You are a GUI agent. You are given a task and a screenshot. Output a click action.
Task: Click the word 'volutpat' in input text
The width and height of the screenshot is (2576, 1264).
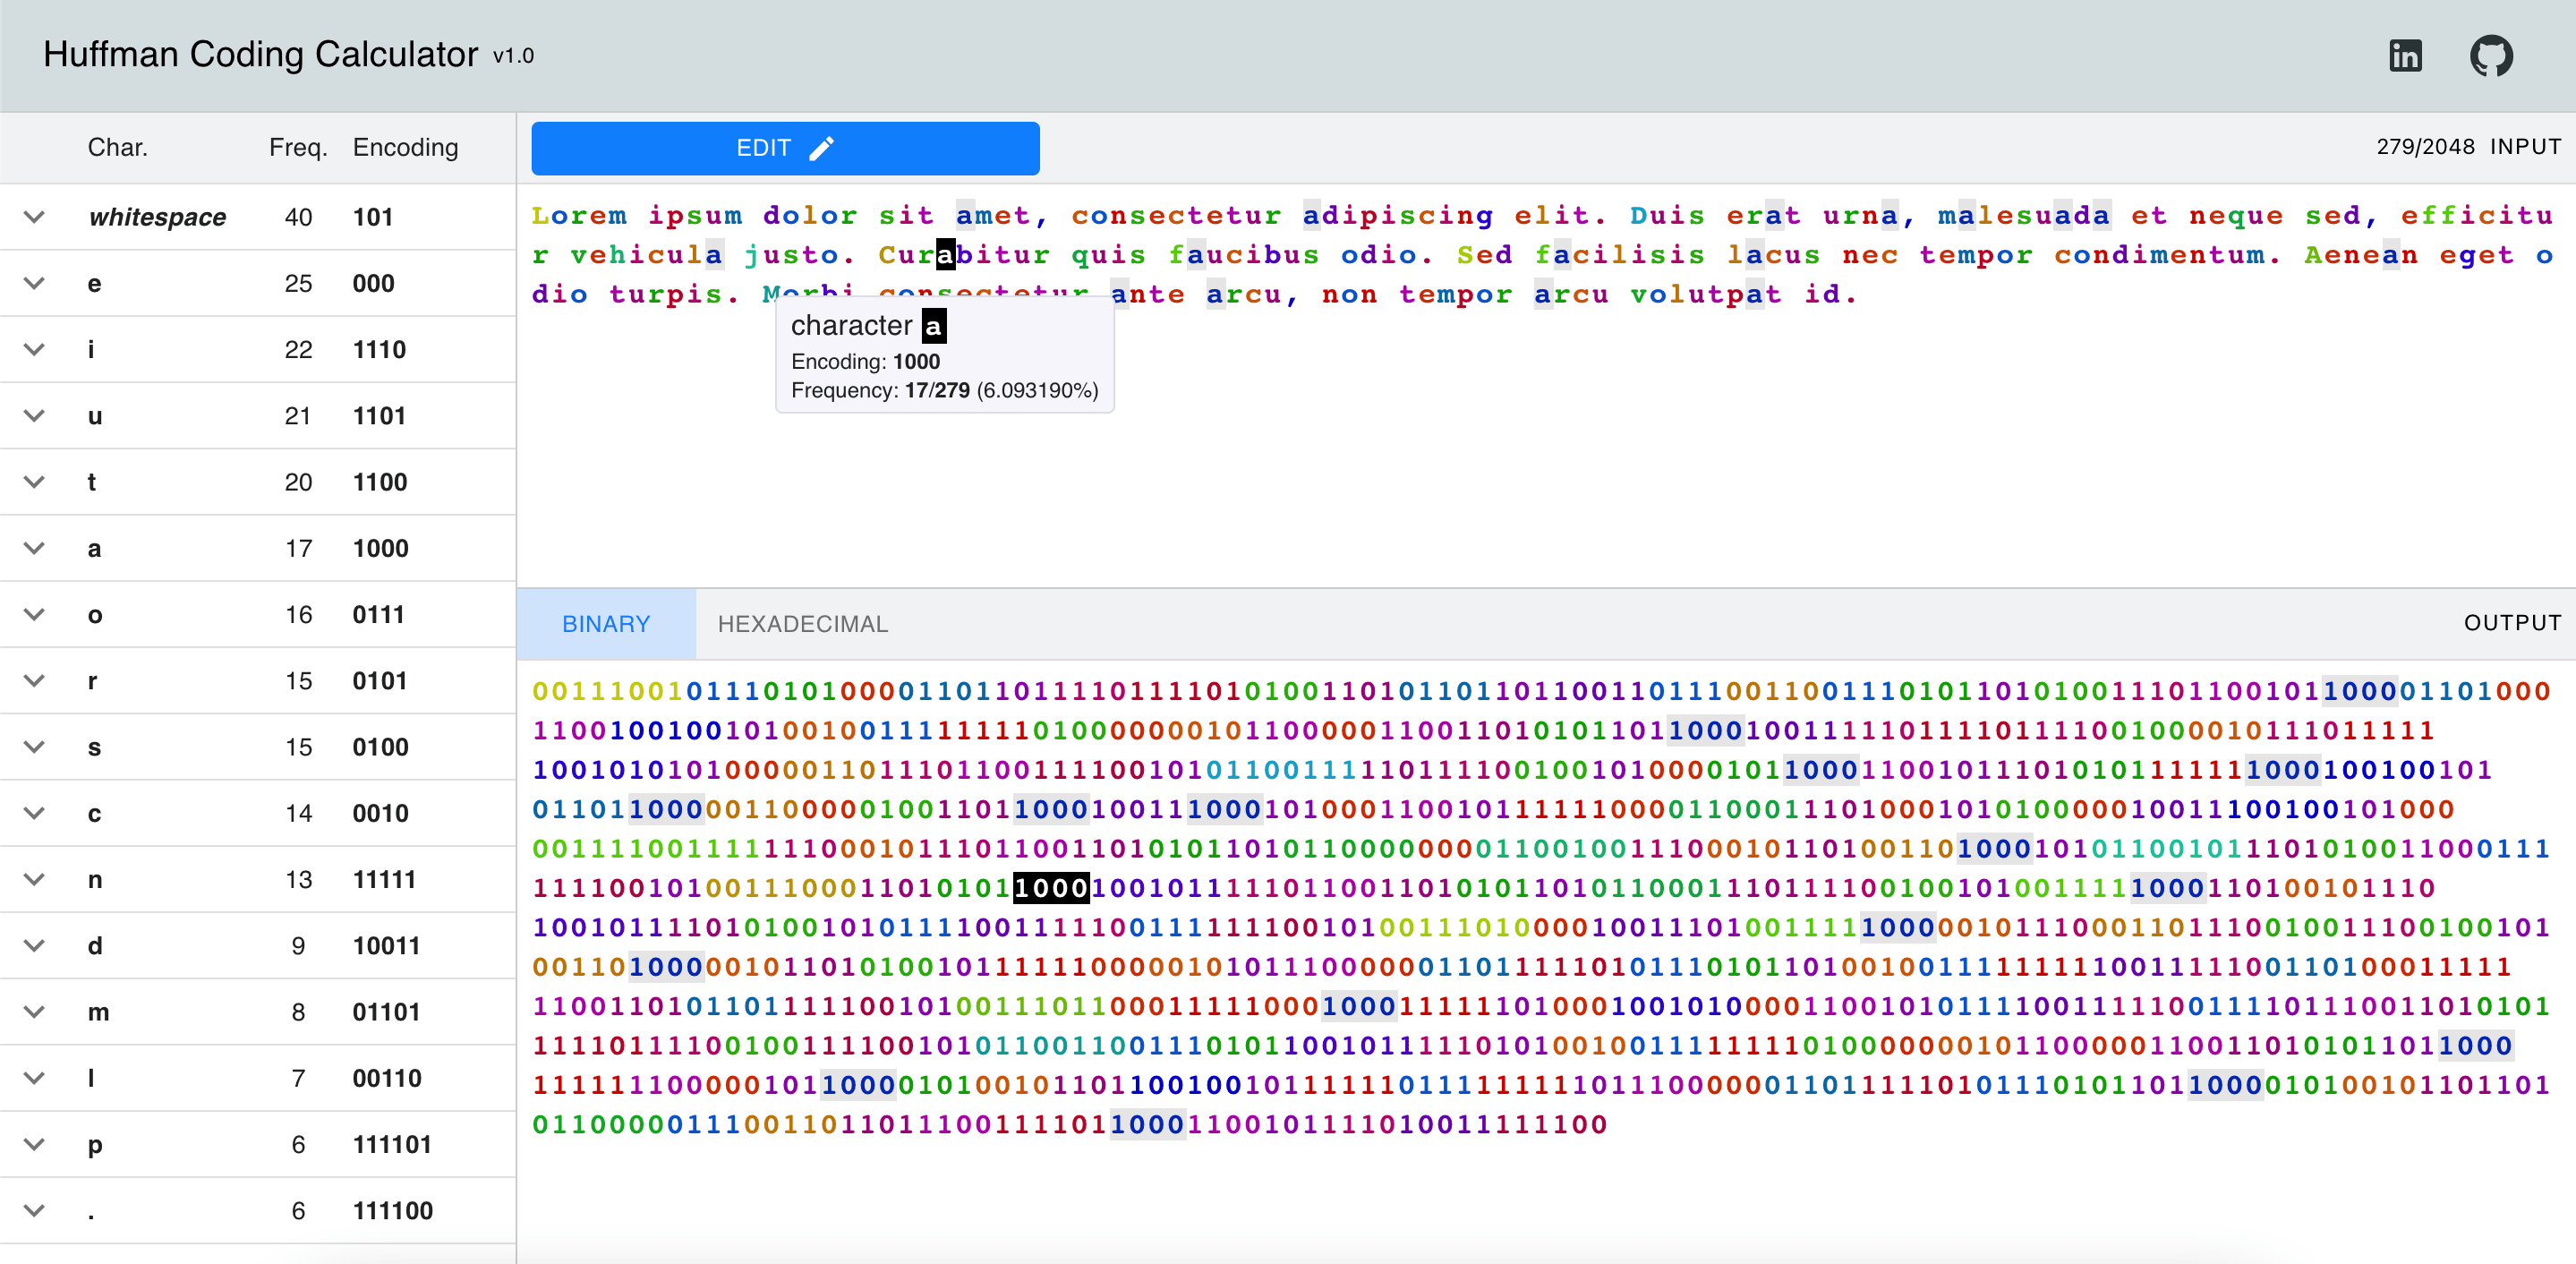click(1706, 294)
